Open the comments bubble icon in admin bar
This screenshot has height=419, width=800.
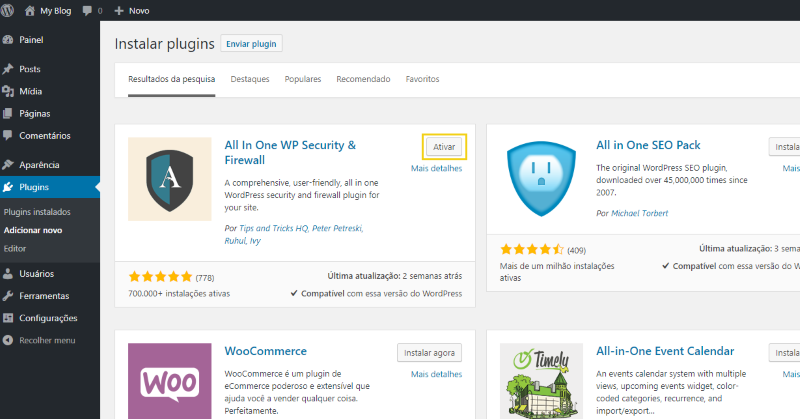pos(87,10)
